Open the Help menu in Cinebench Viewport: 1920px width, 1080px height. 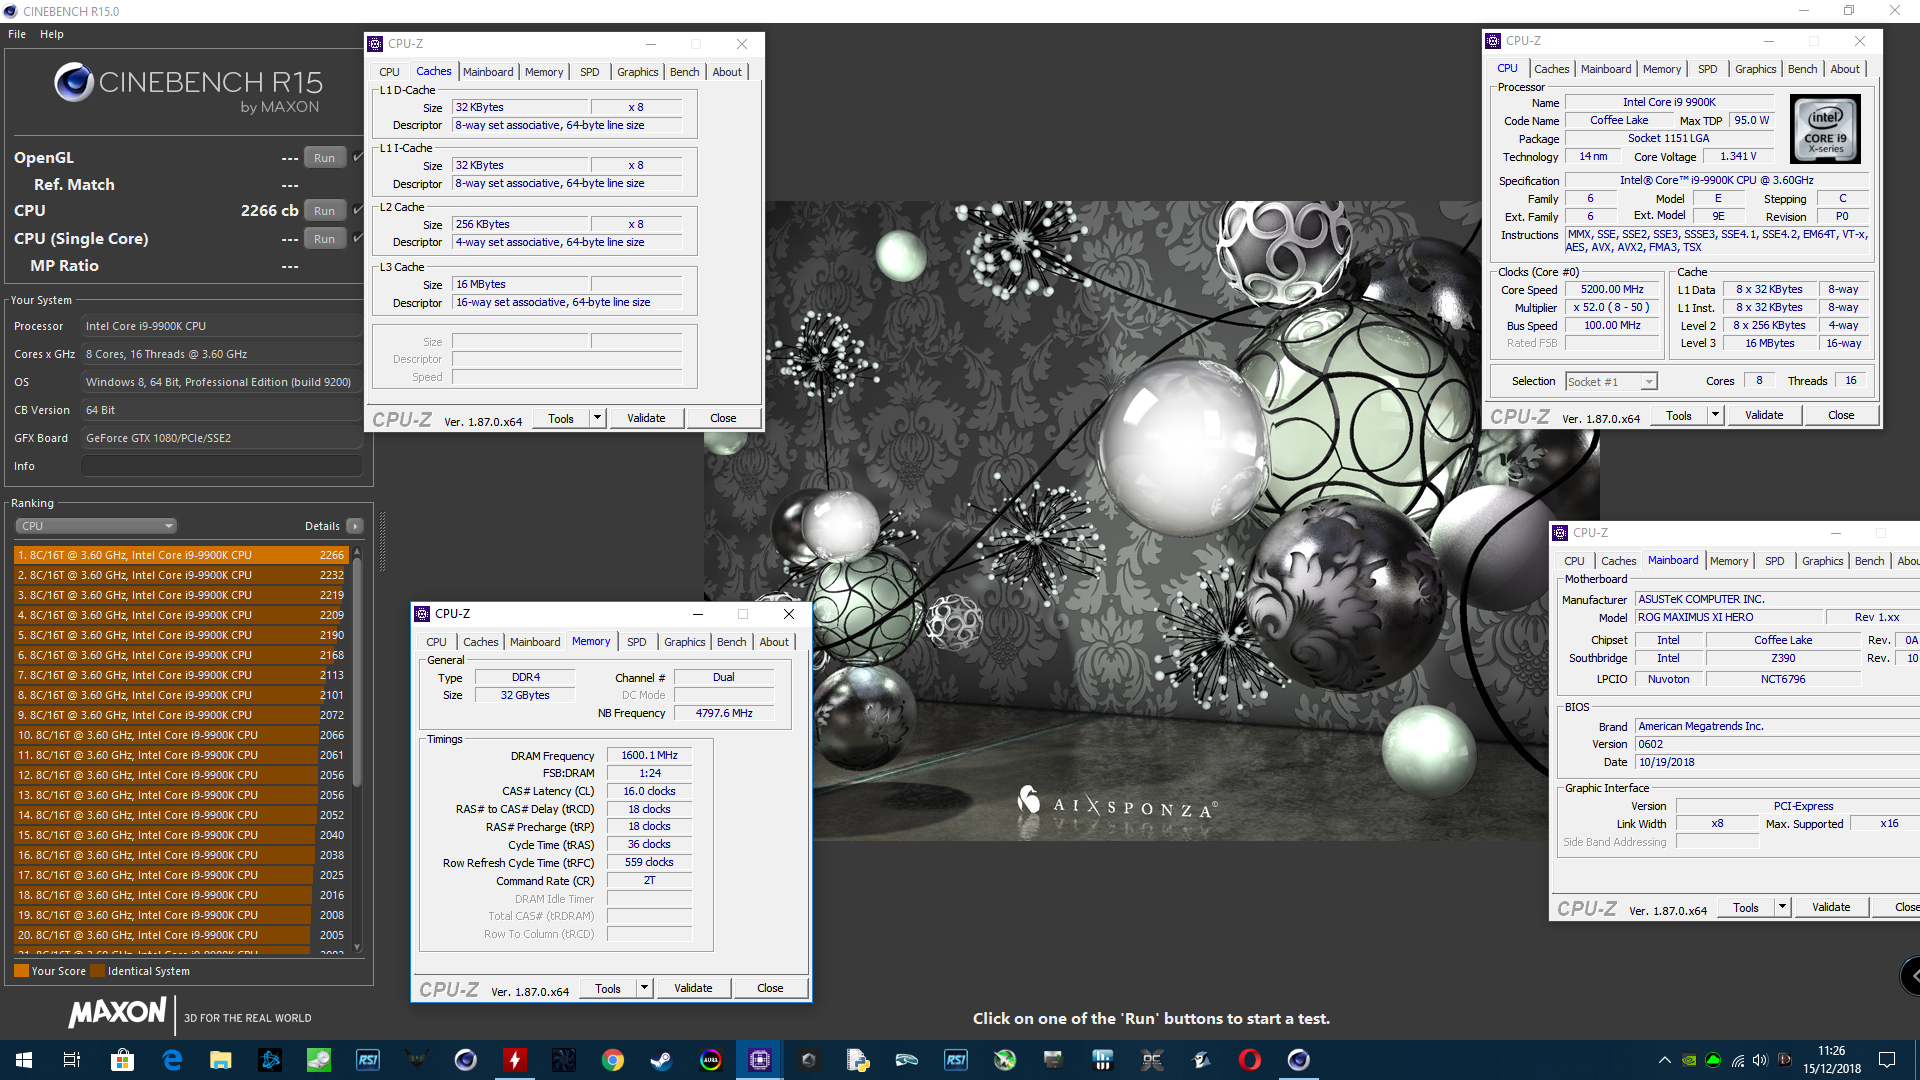click(x=52, y=34)
